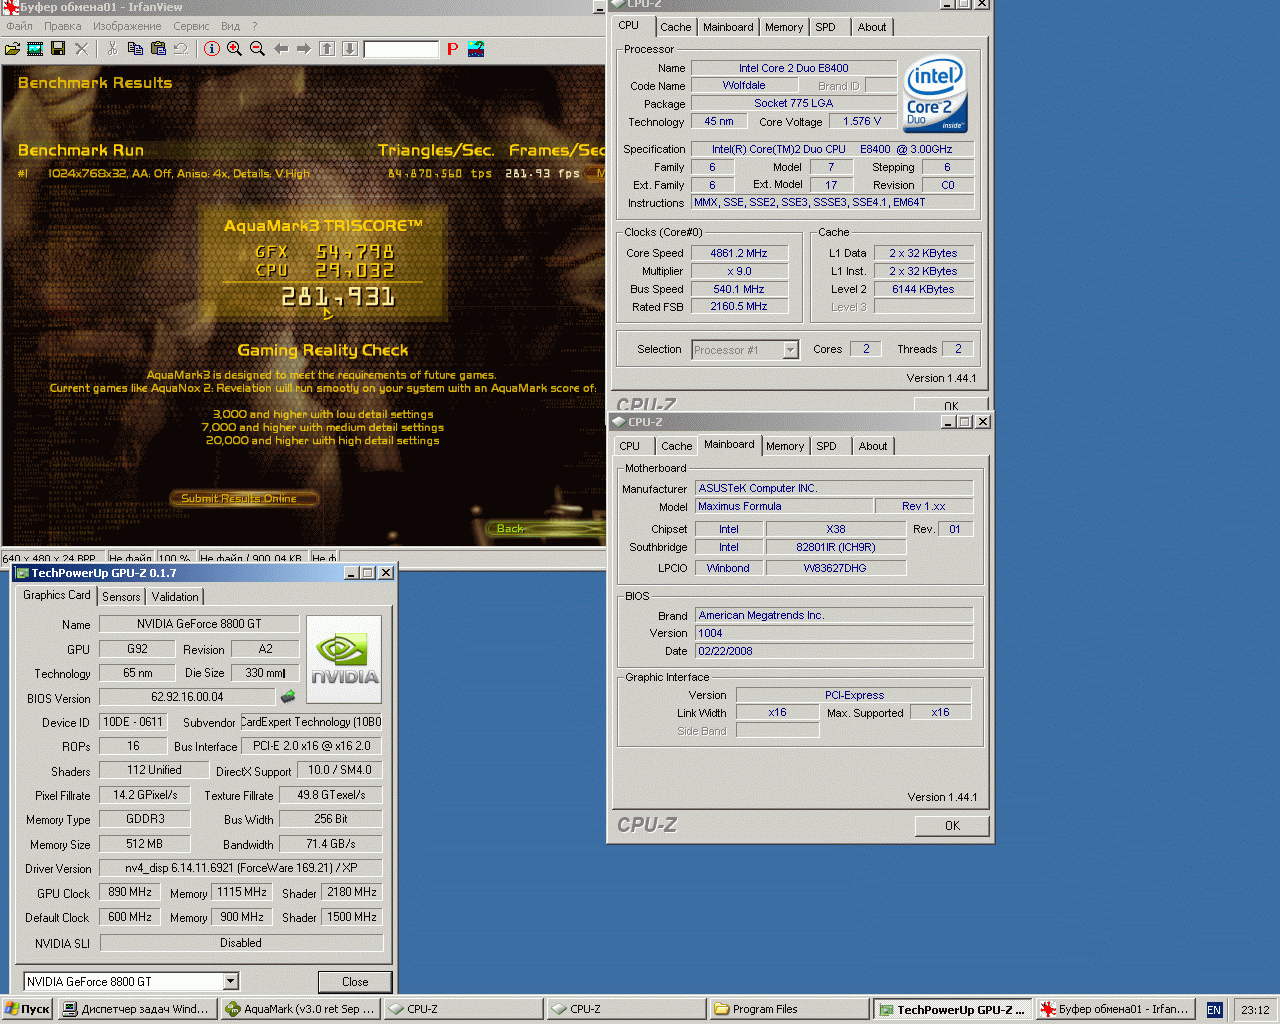
Task: Paste clipboard icon in IrfanView toolbar
Action: point(158,48)
